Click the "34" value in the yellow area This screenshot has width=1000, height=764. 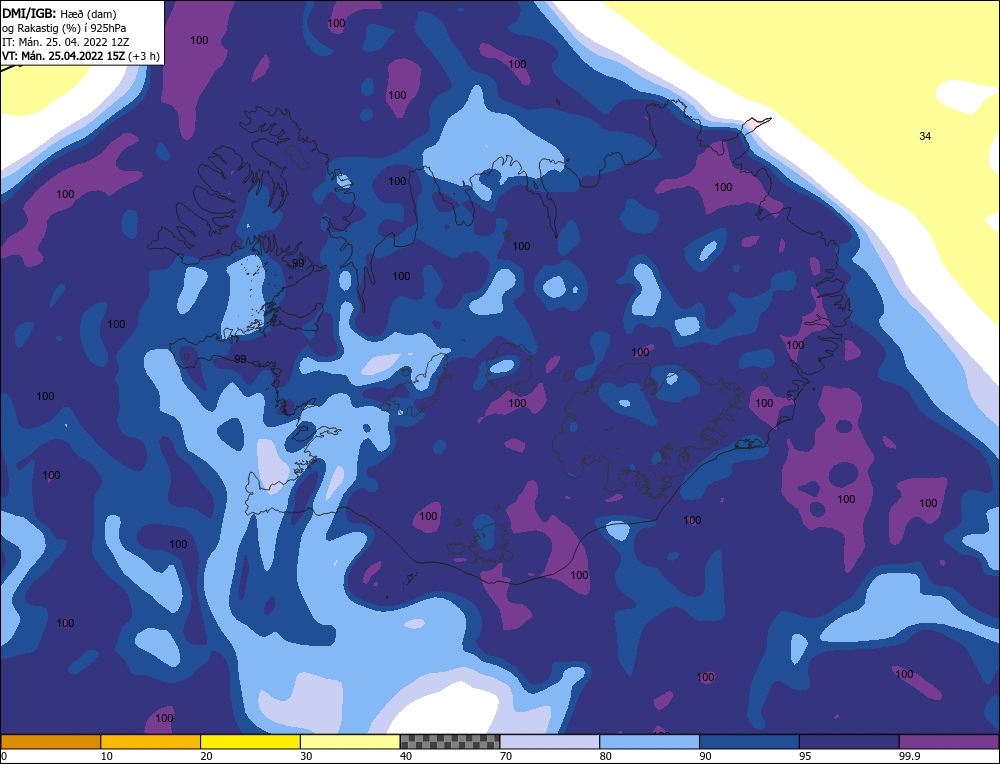click(925, 136)
